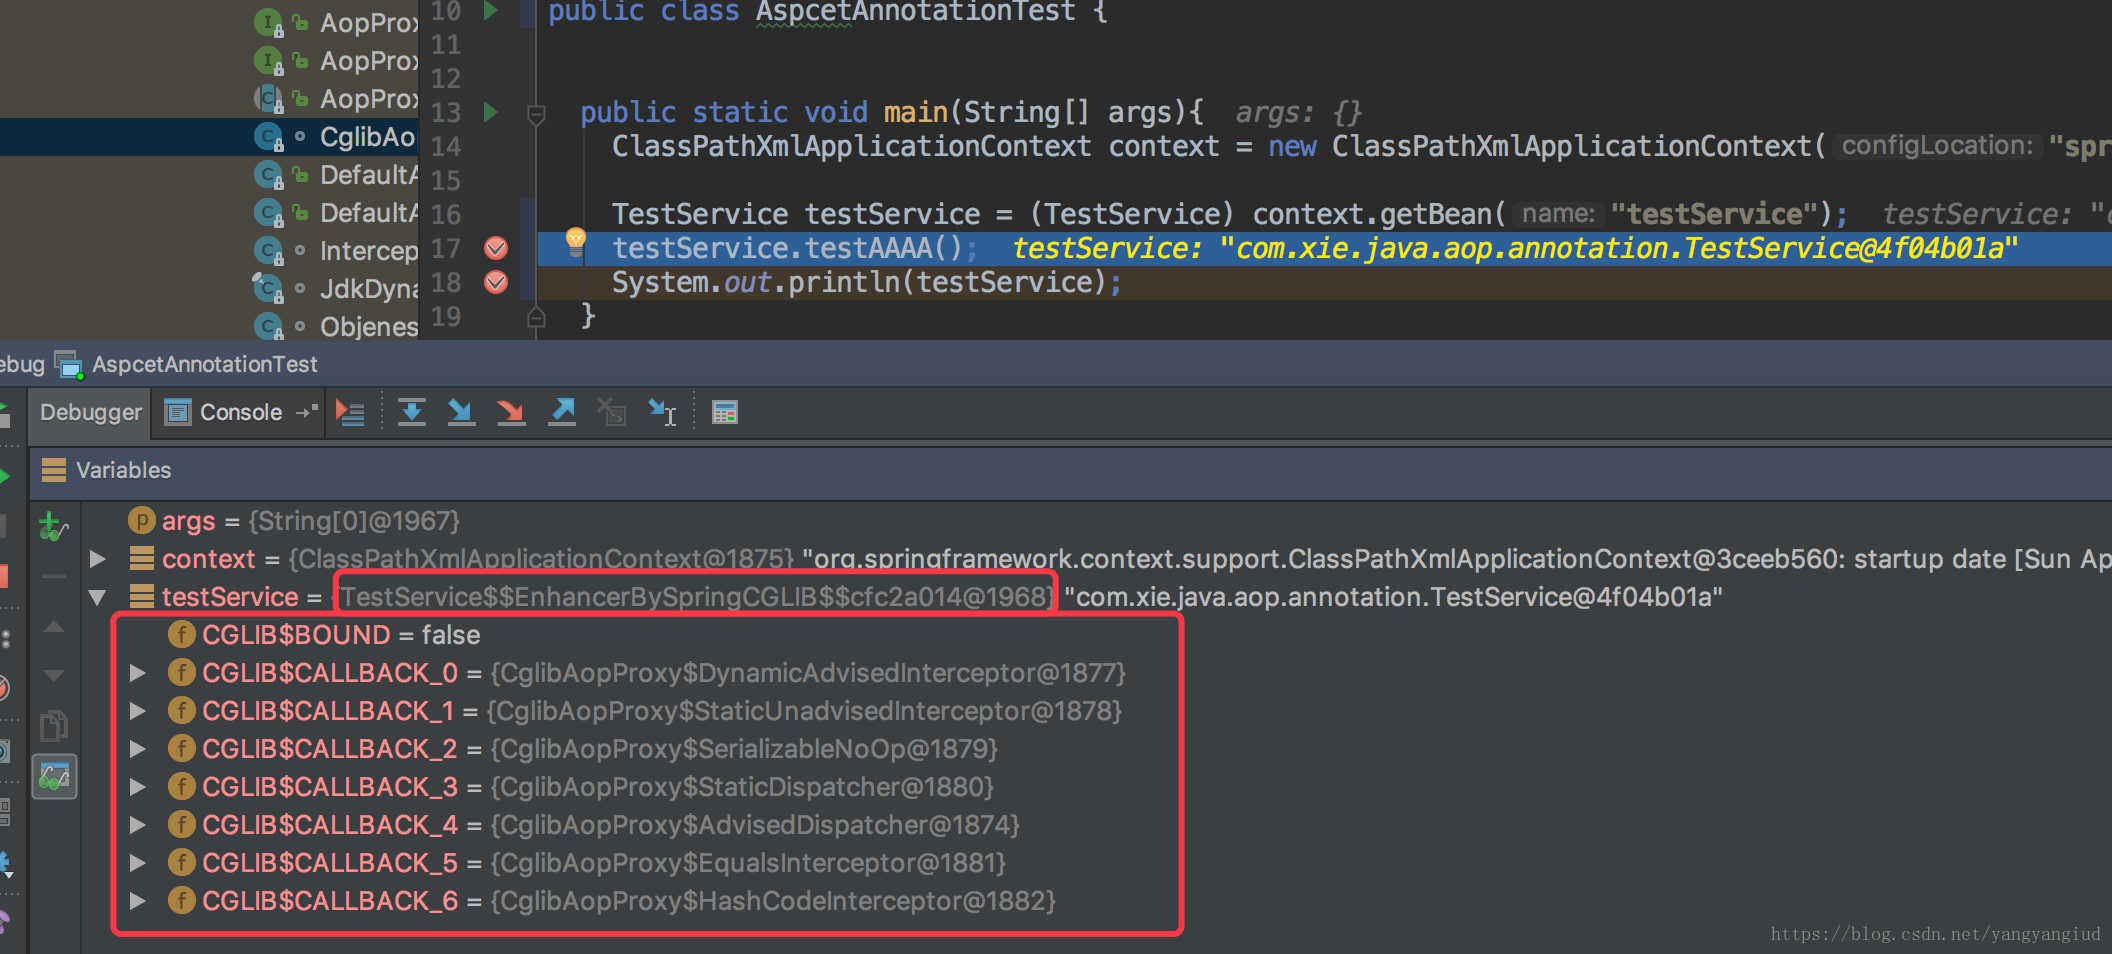The height and width of the screenshot is (954, 2112).
Task: Click the Variables panel header icon
Action: pyautogui.click(x=54, y=470)
